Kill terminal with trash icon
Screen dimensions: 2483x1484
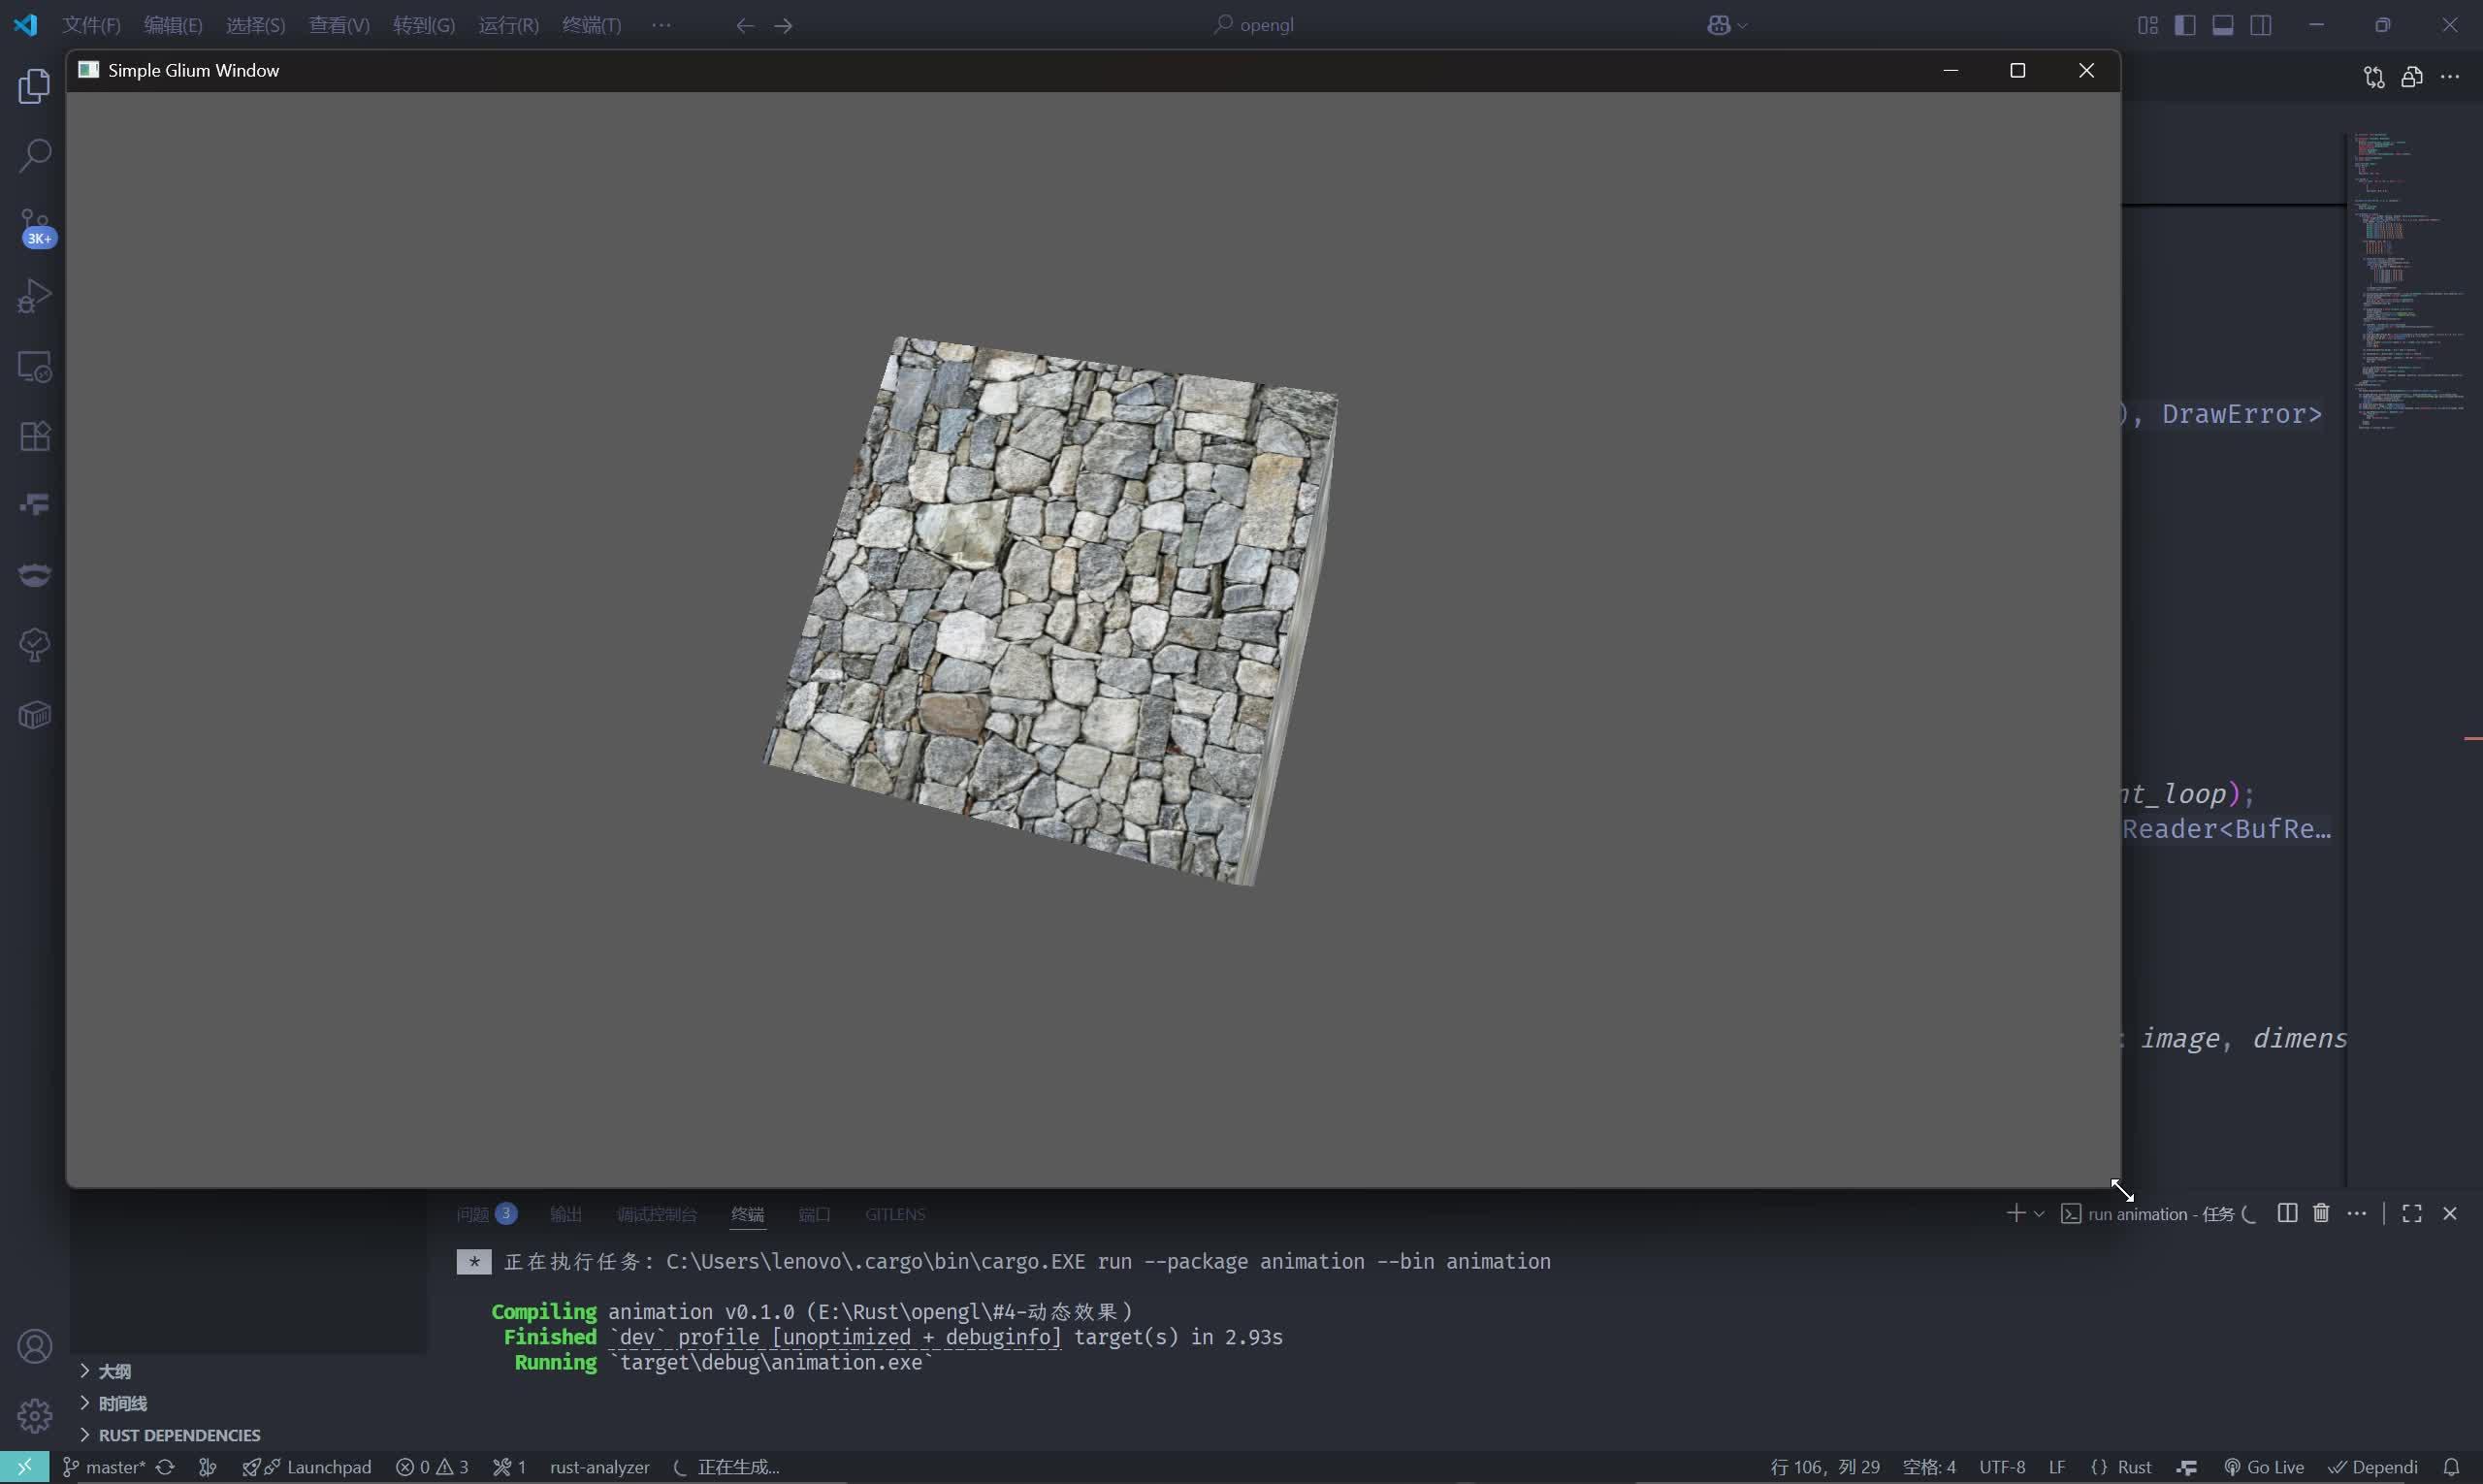pyautogui.click(x=2321, y=1213)
